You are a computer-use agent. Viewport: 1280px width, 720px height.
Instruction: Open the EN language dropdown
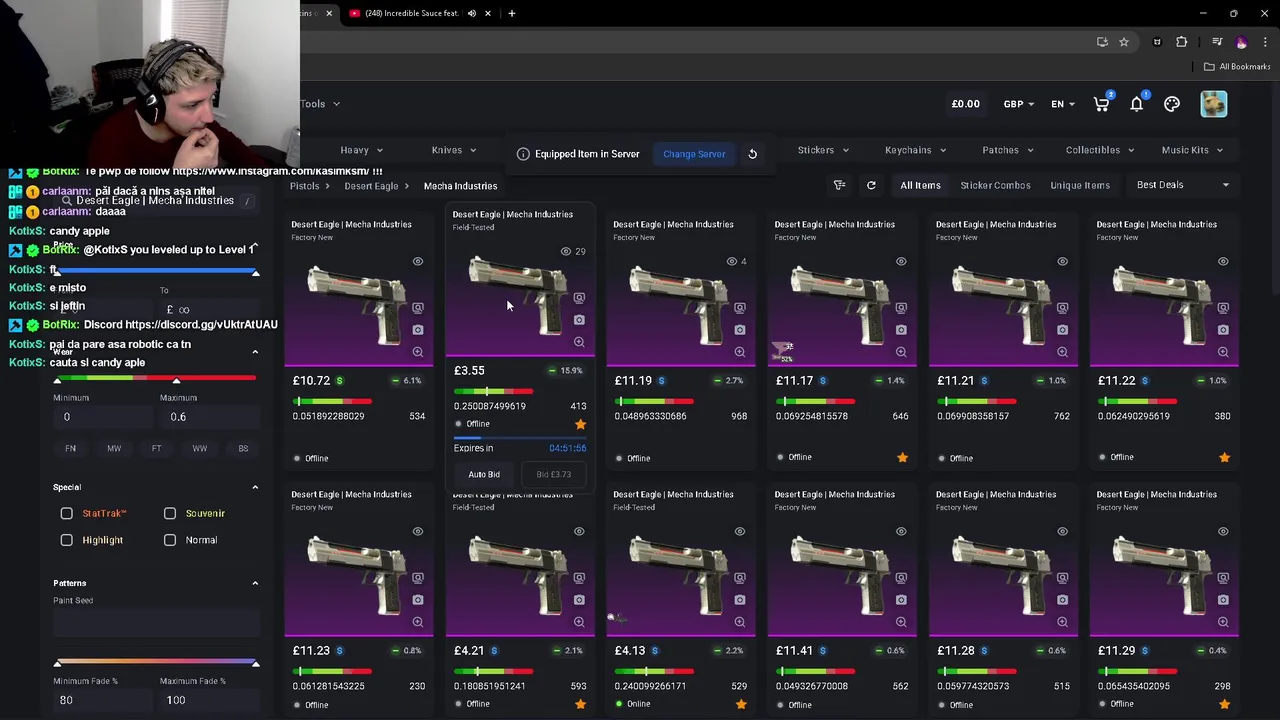click(1062, 104)
